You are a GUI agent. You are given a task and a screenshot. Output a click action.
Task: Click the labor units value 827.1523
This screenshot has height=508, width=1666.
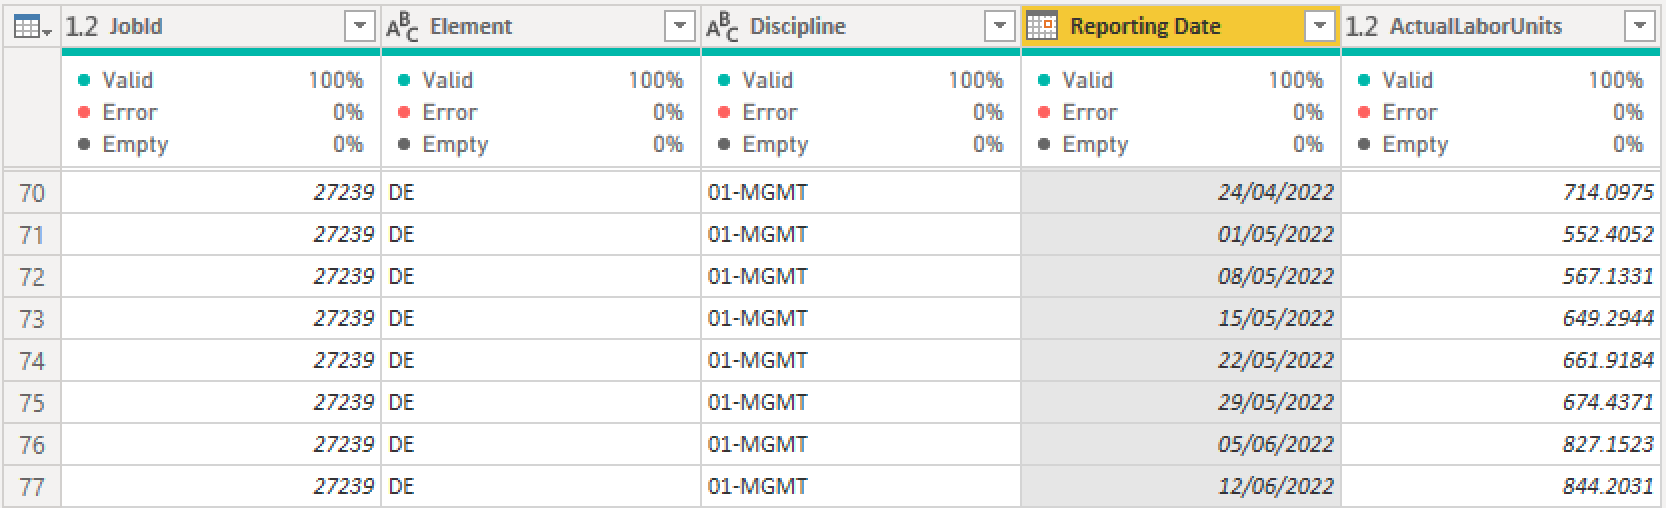click(x=1501, y=444)
